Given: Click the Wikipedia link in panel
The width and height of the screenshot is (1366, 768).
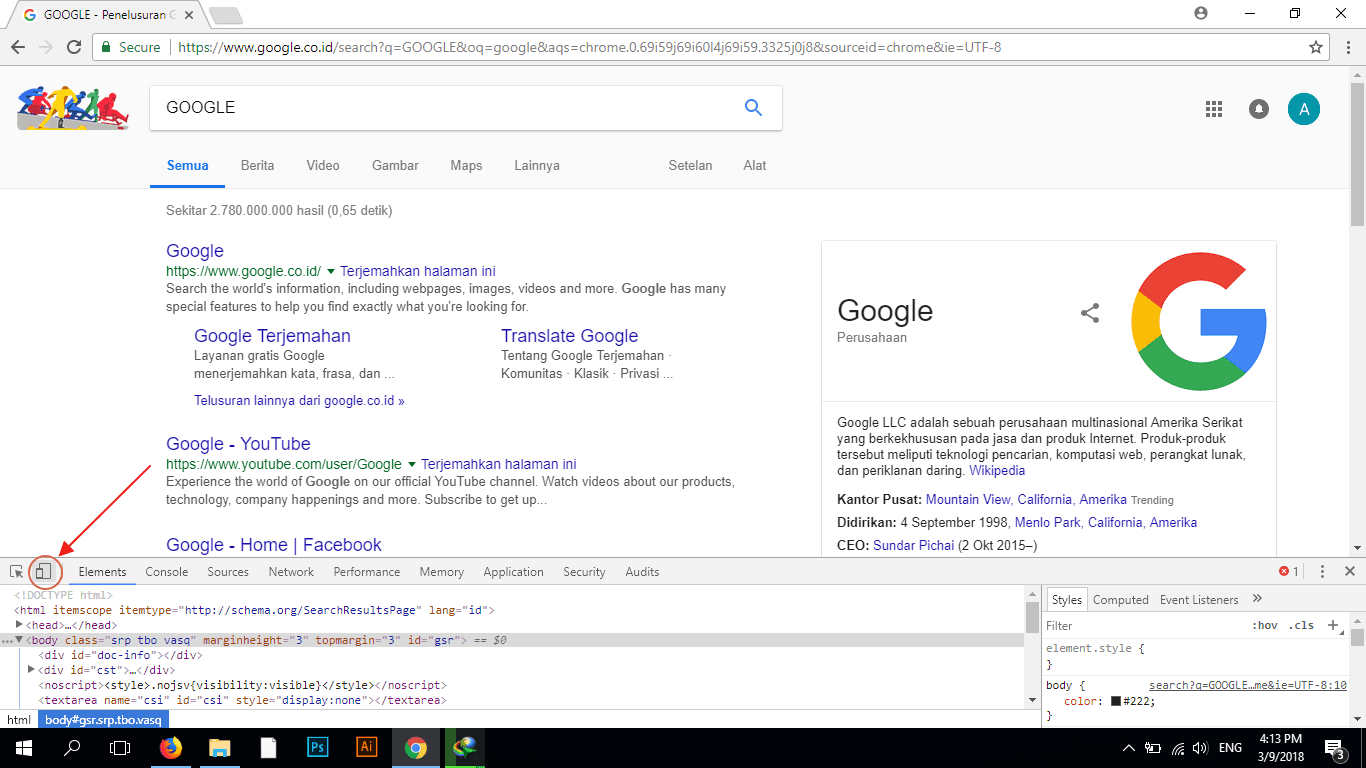Looking at the screenshot, I should pyautogui.click(x=997, y=470).
